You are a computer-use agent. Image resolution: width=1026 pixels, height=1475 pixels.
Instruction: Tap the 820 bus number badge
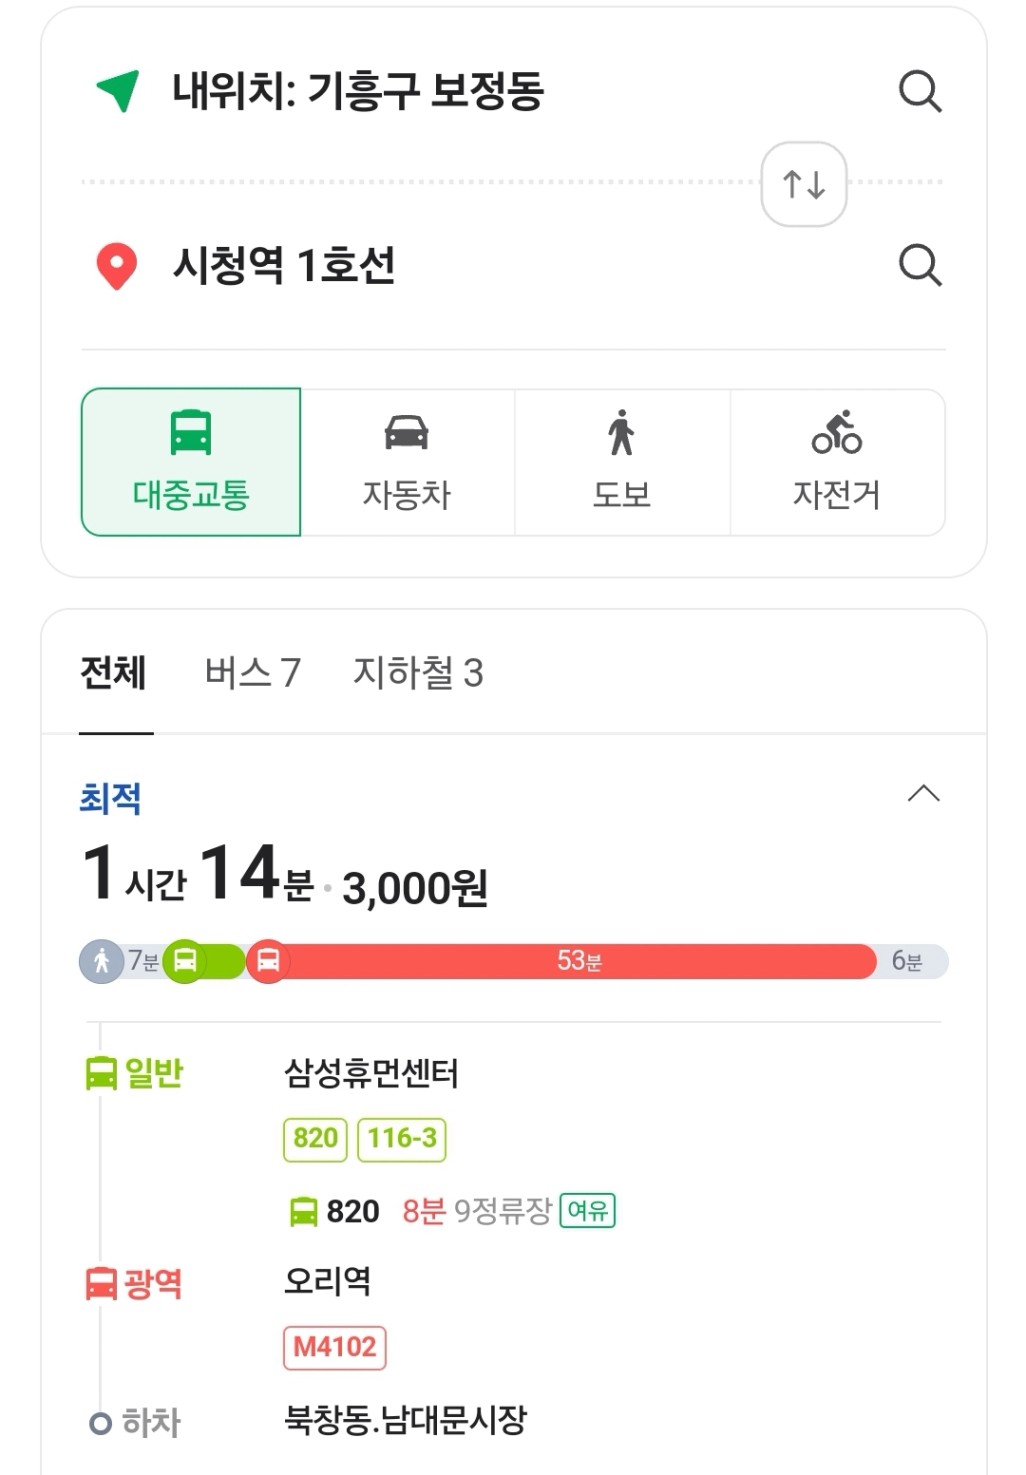coord(315,1139)
